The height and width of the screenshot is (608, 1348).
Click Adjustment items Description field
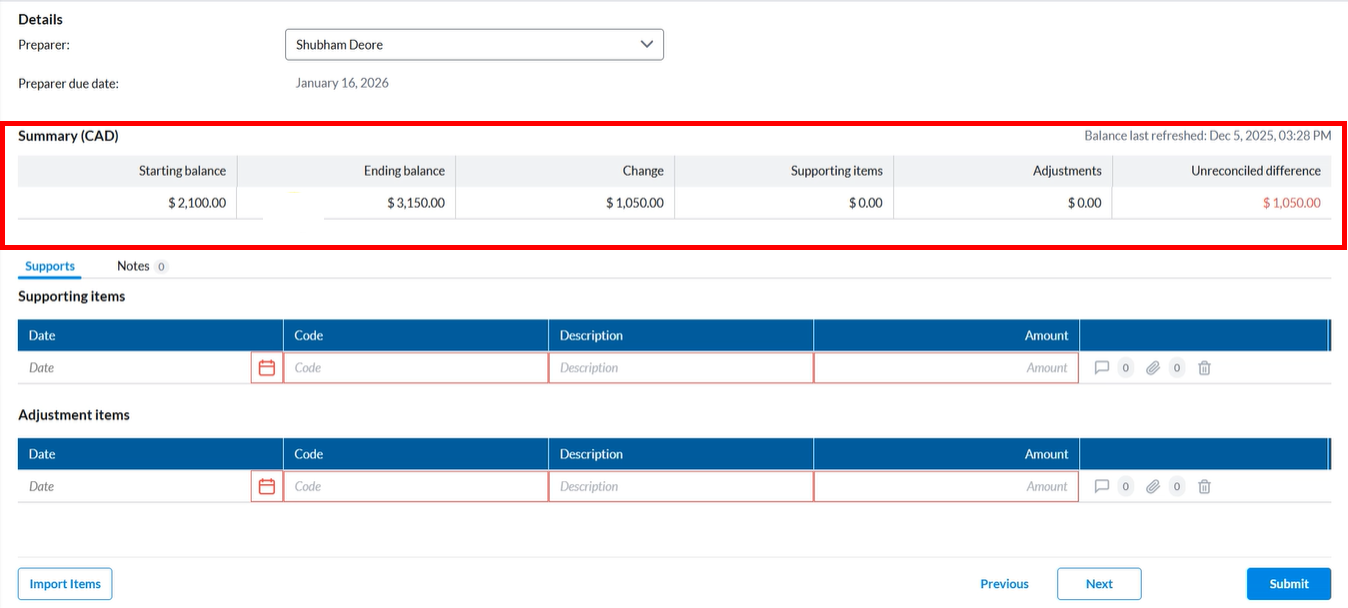tap(680, 487)
